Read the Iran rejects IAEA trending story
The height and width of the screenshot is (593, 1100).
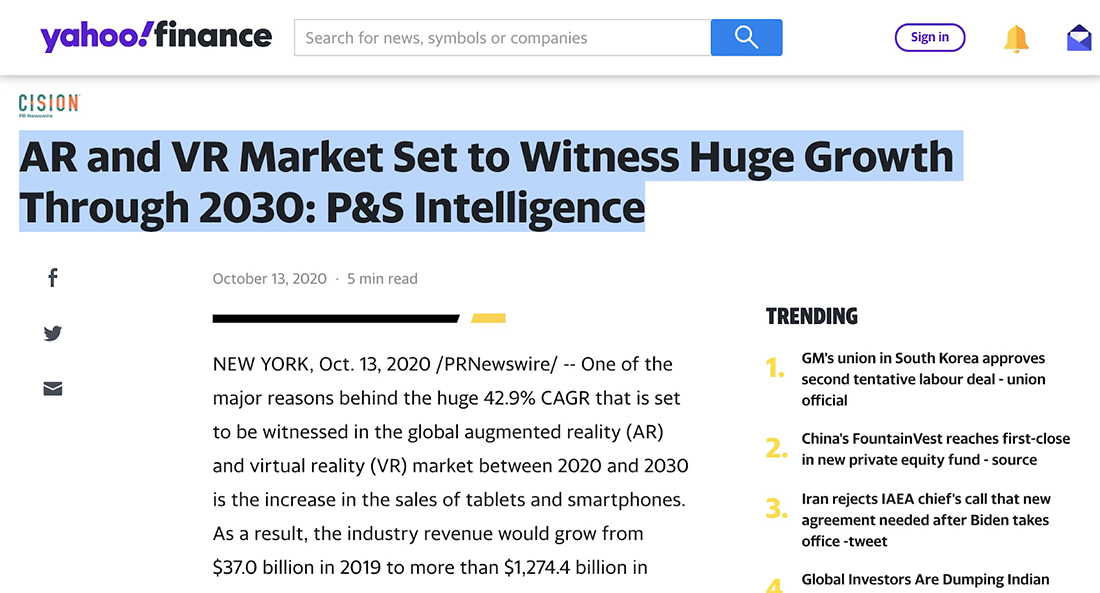[x=925, y=520]
